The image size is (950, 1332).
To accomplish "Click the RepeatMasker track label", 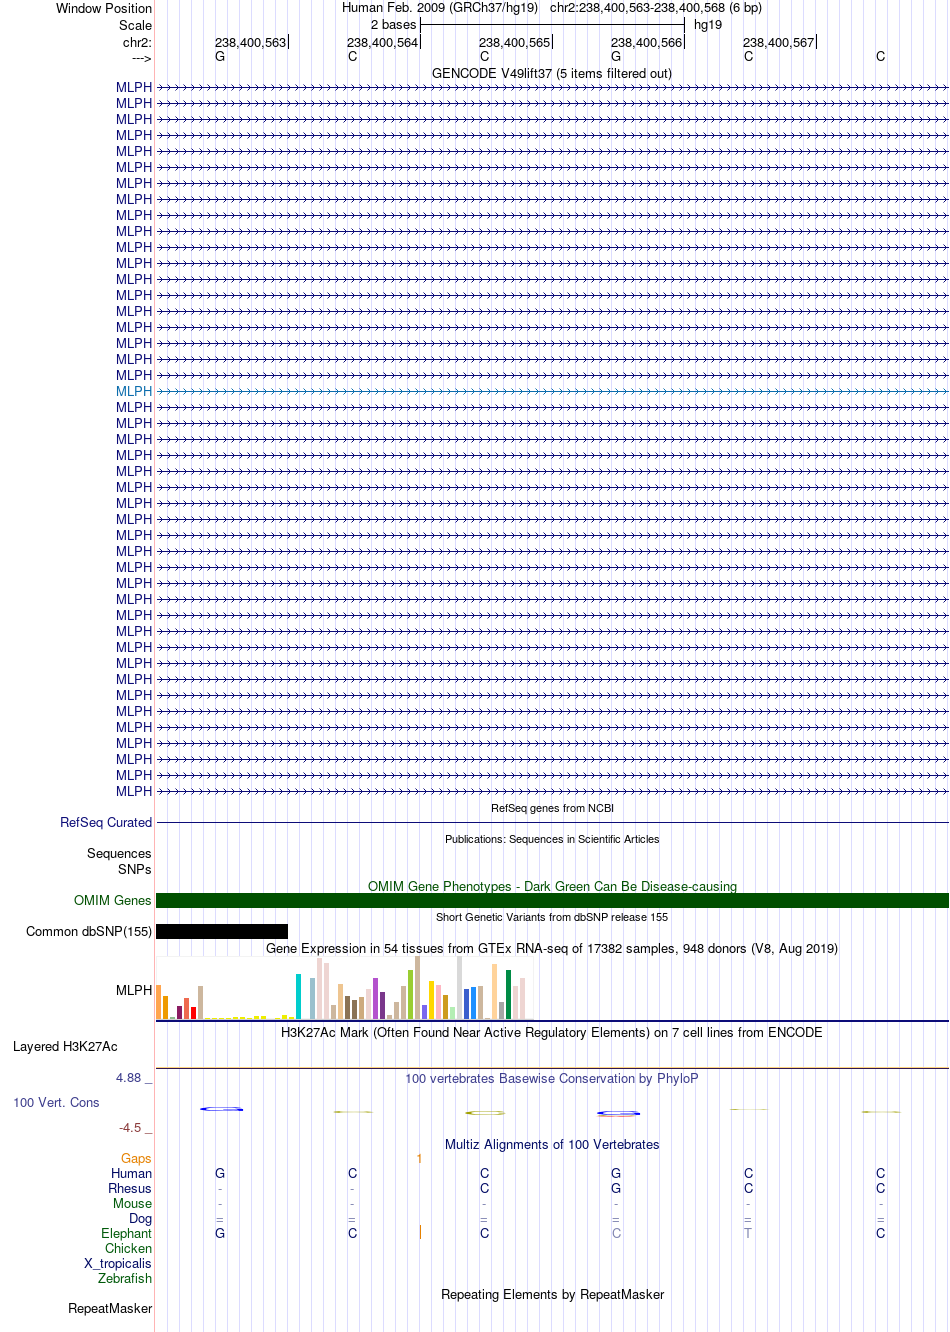I will click(x=110, y=1308).
